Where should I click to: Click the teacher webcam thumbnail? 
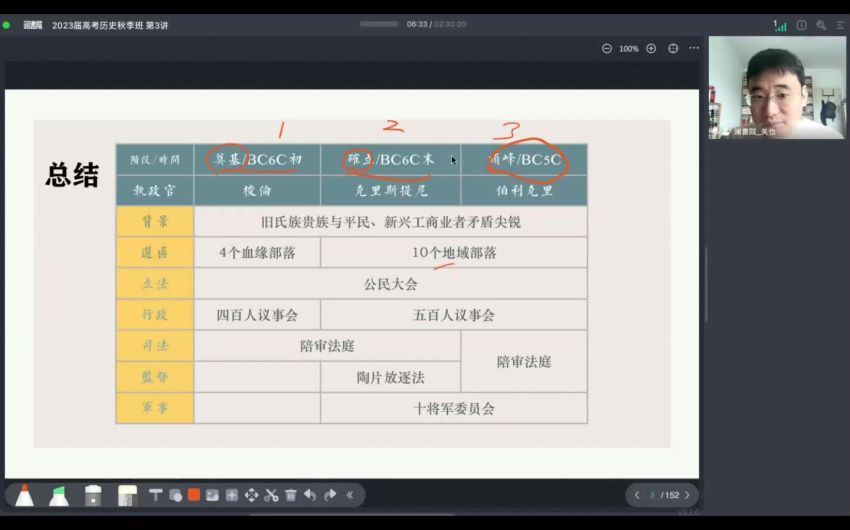(777, 87)
